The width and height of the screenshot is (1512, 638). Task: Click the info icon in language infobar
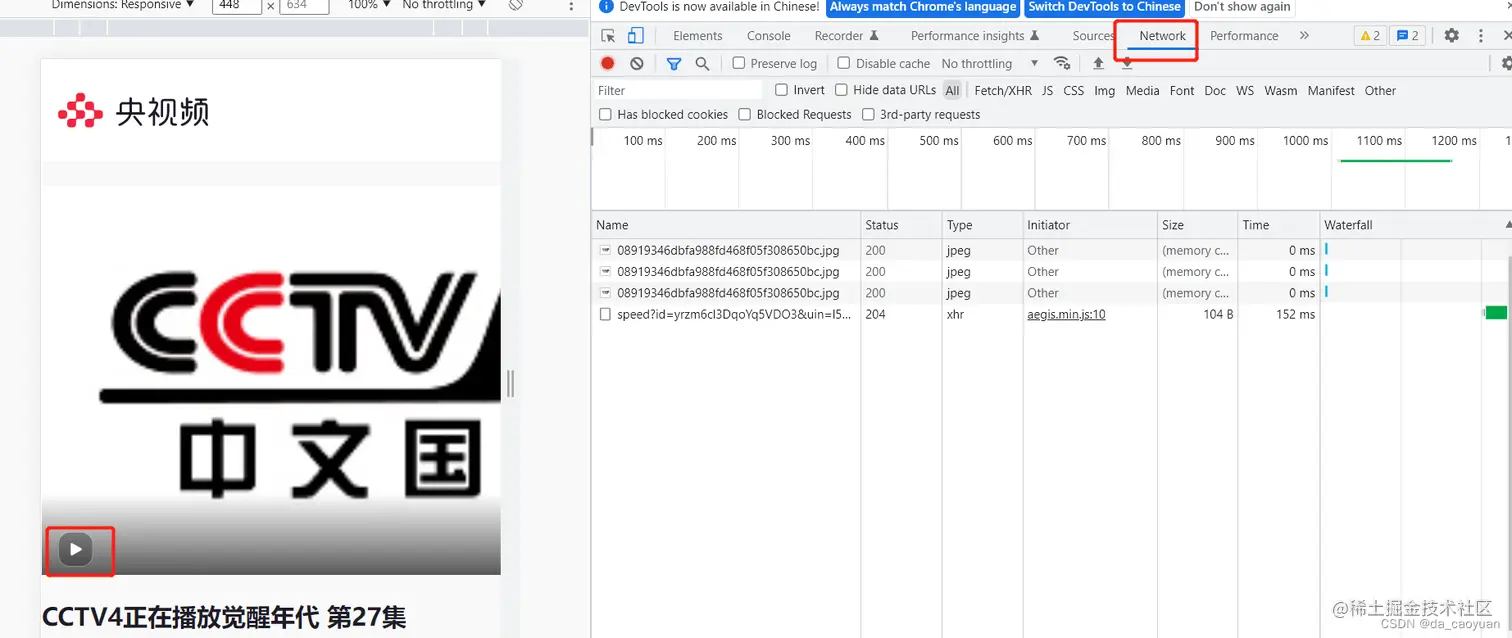click(x=606, y=6)
